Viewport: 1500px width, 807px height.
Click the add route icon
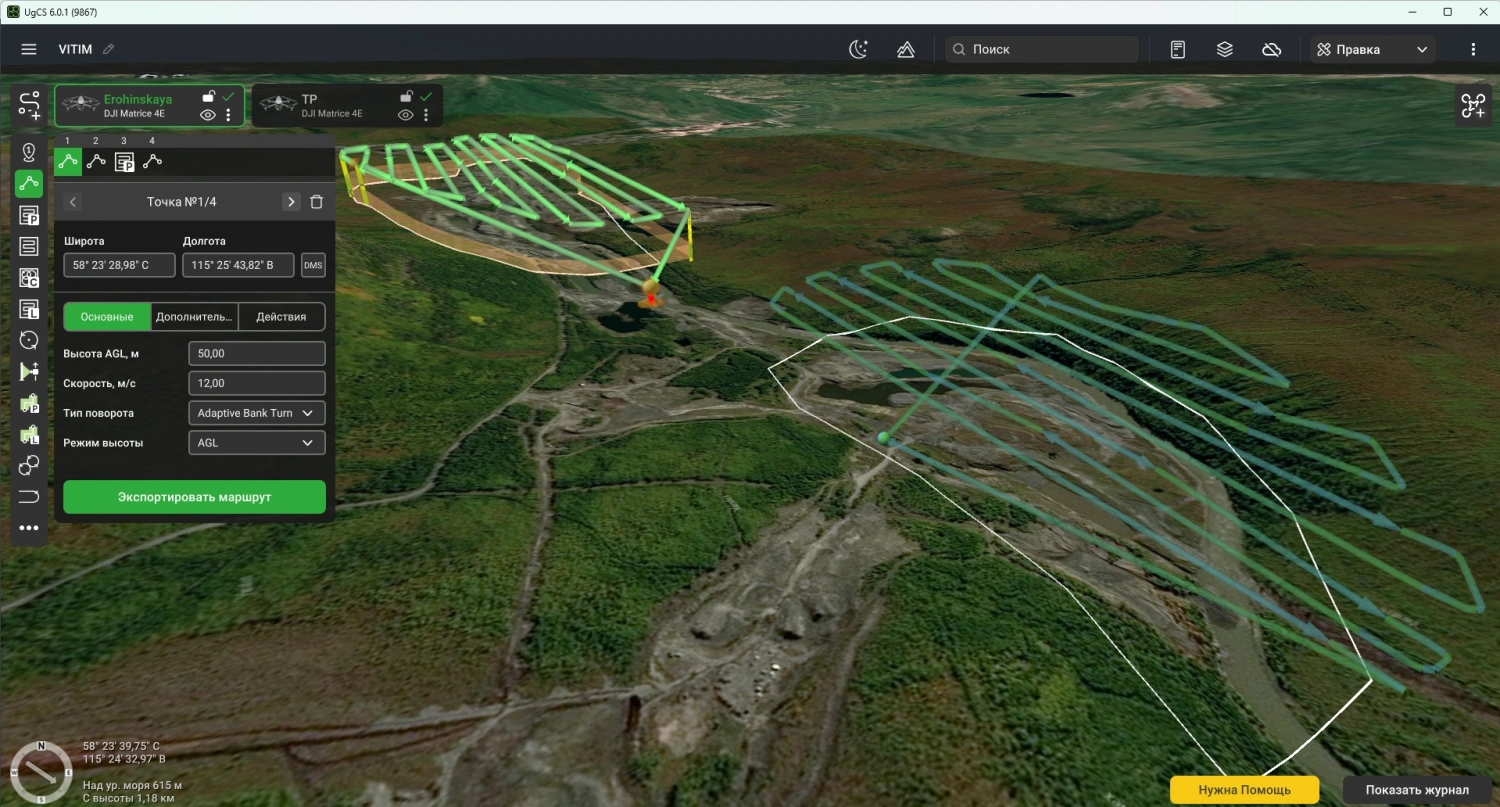point(29,106)
